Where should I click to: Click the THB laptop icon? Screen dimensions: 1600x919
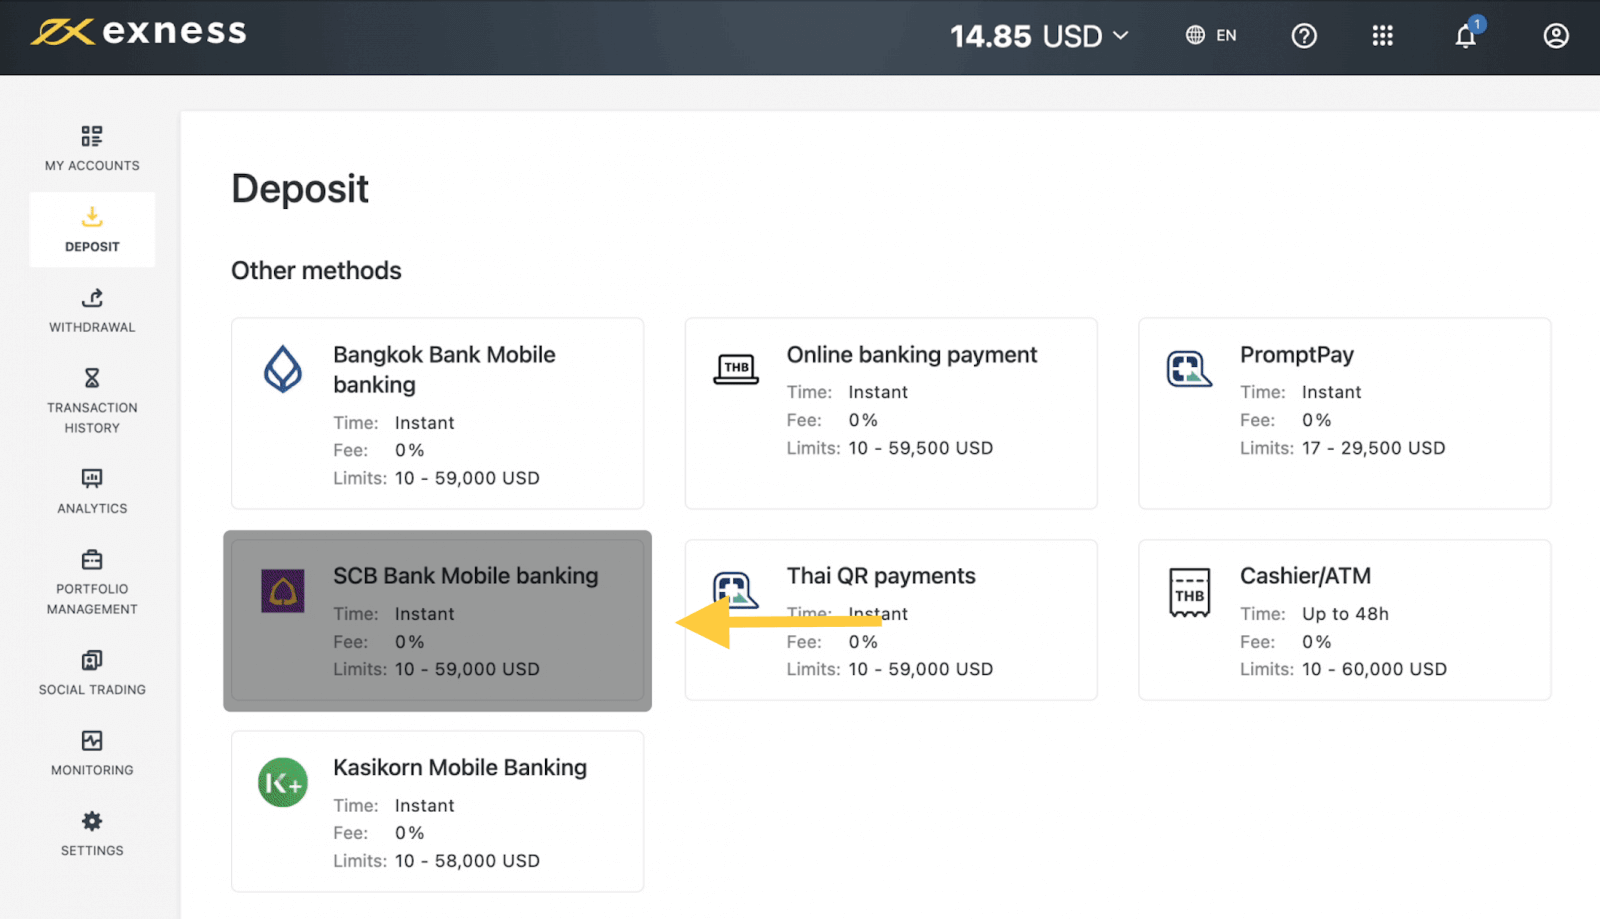(x=736, y=369)
